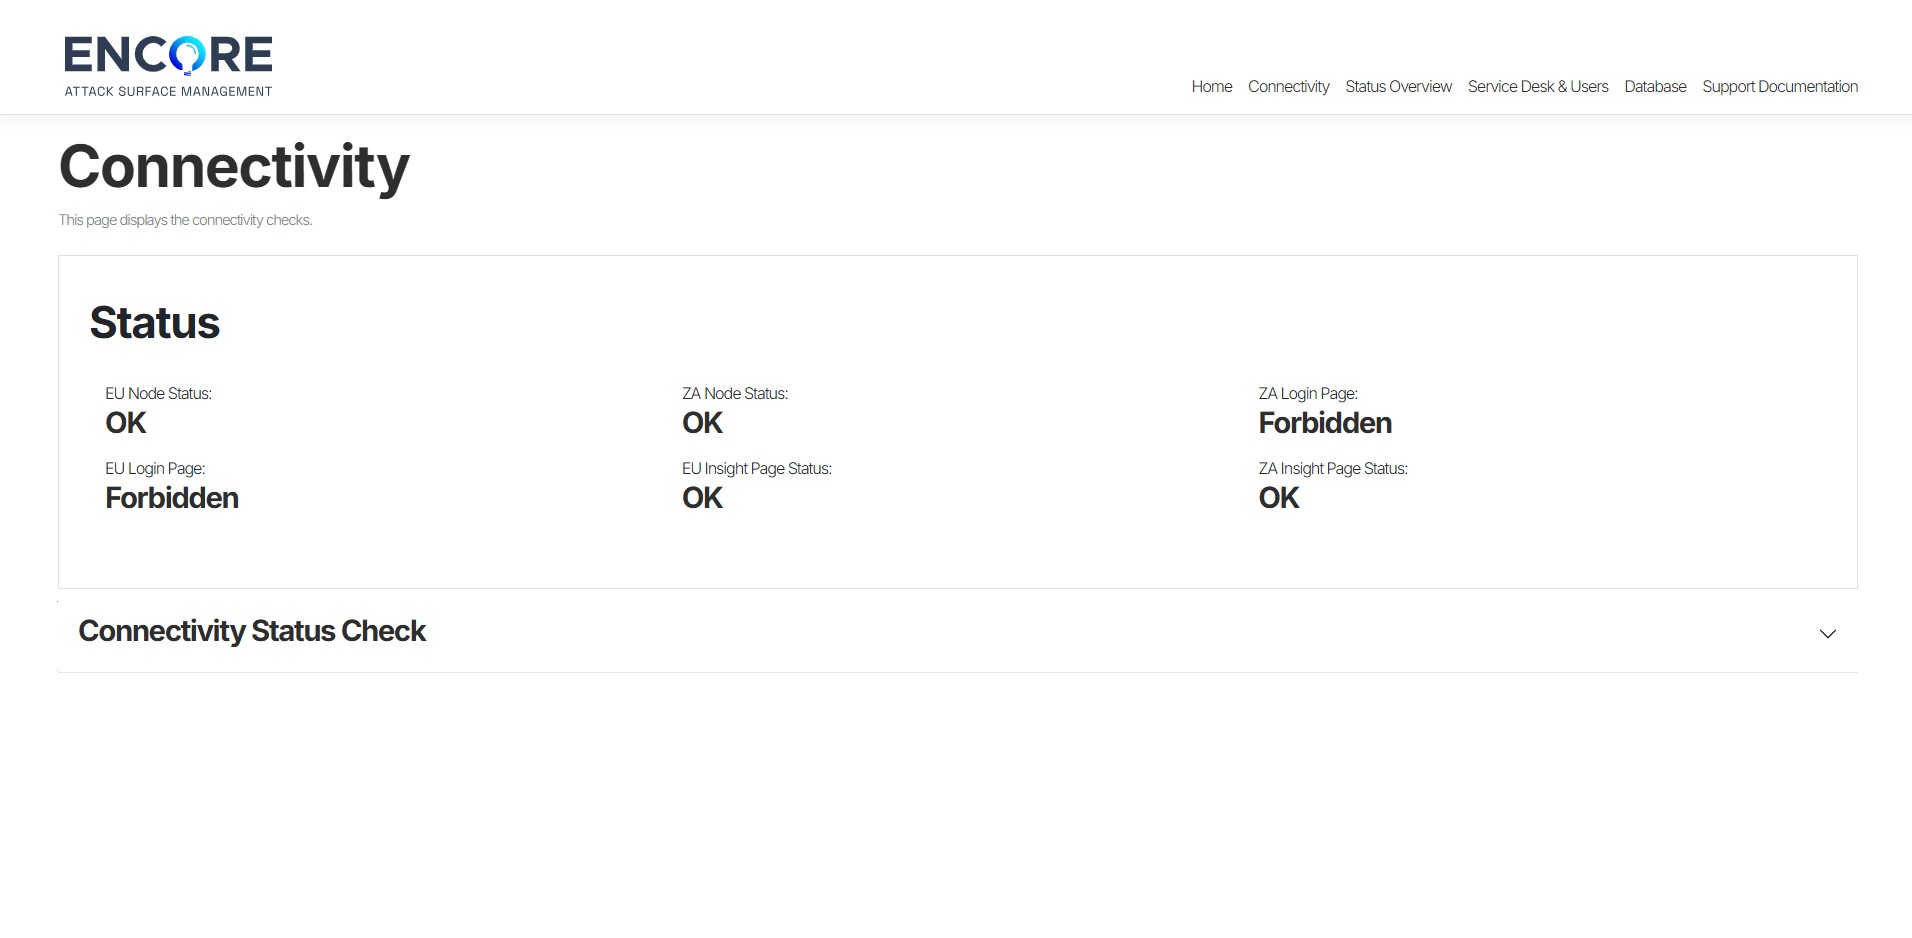Click the "ZA Insight Page Status:" label
The height and width of the screenshot is (938, 1912).
pyautogui.click(x=1332, y=468)
